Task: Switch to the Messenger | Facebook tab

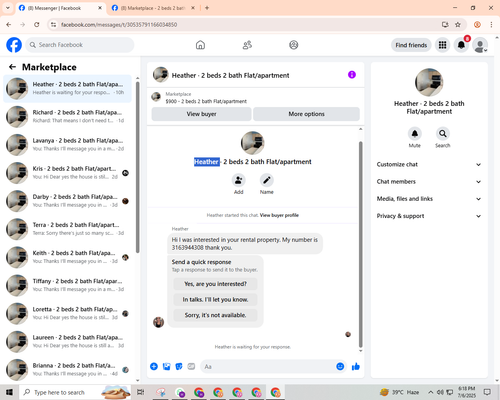Action: click(61, 8)
